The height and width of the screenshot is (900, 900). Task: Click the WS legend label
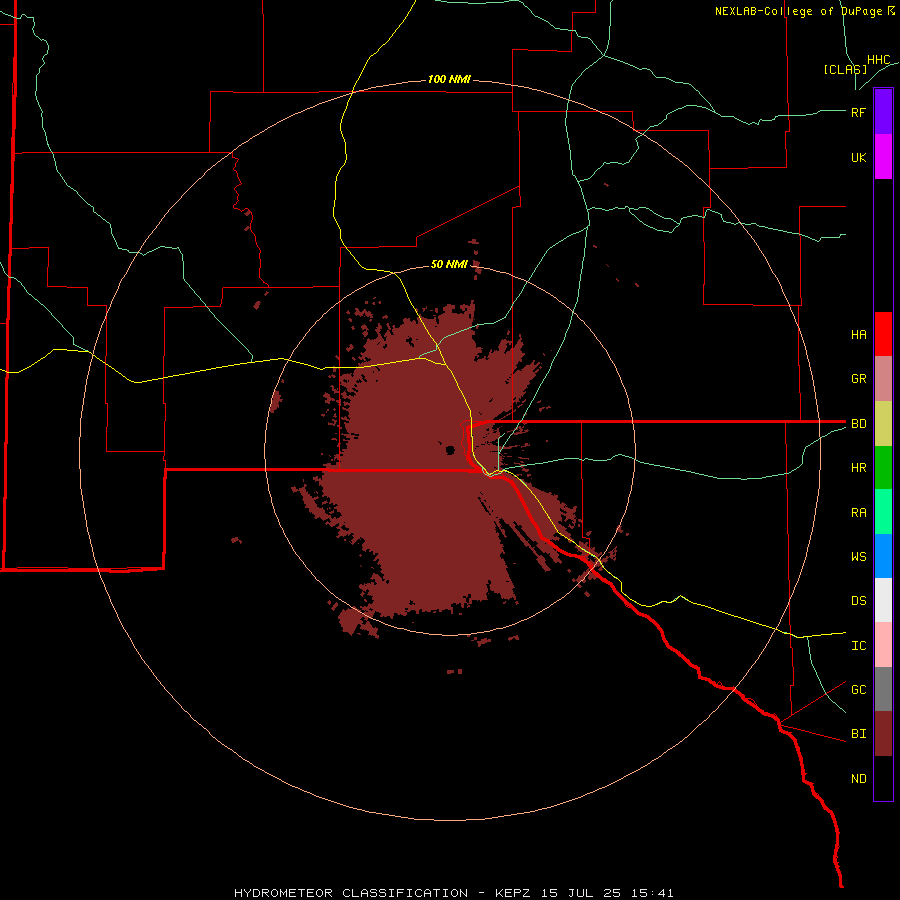point(859,556)
